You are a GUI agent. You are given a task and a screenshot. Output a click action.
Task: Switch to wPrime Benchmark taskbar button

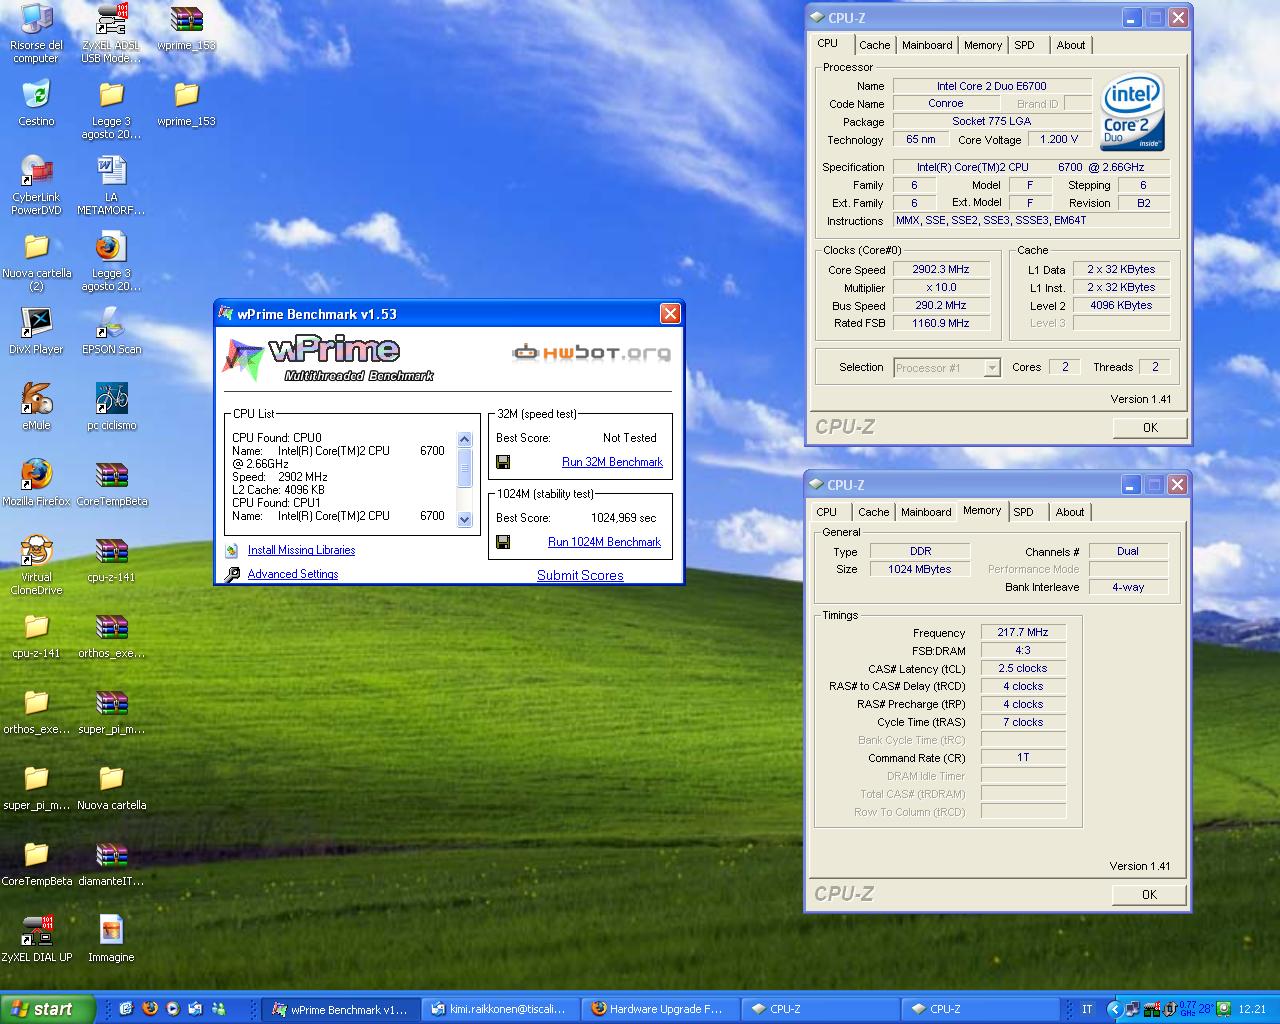(340, 1009)
